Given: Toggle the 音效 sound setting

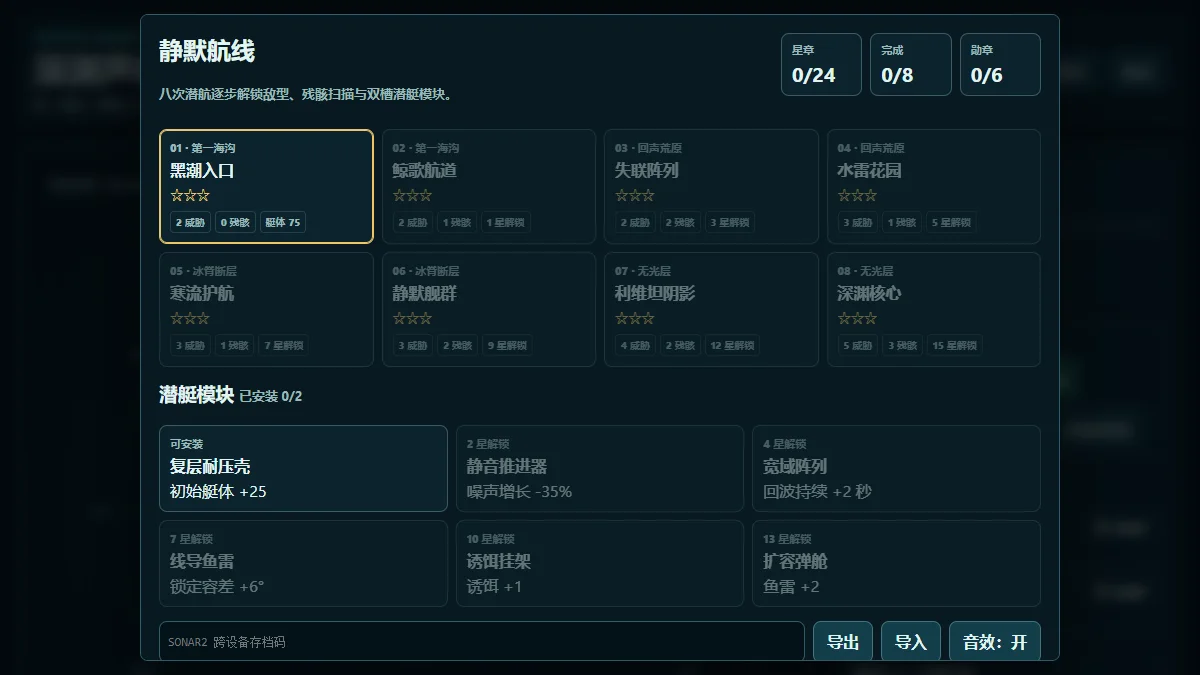Looking at the screenshot, I should coord(995,642).
